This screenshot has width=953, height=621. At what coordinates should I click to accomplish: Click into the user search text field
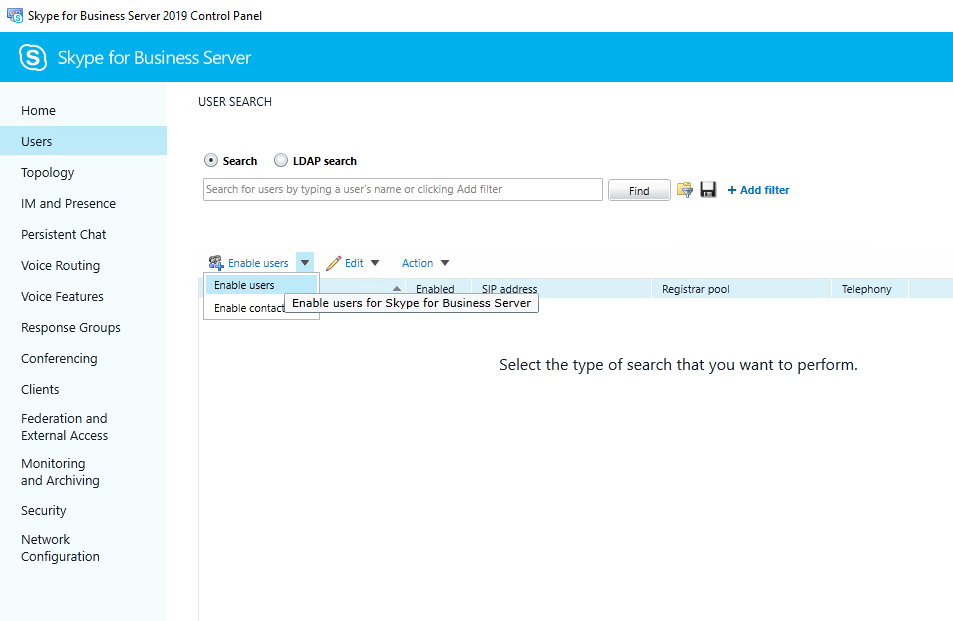tap(402, 189)
